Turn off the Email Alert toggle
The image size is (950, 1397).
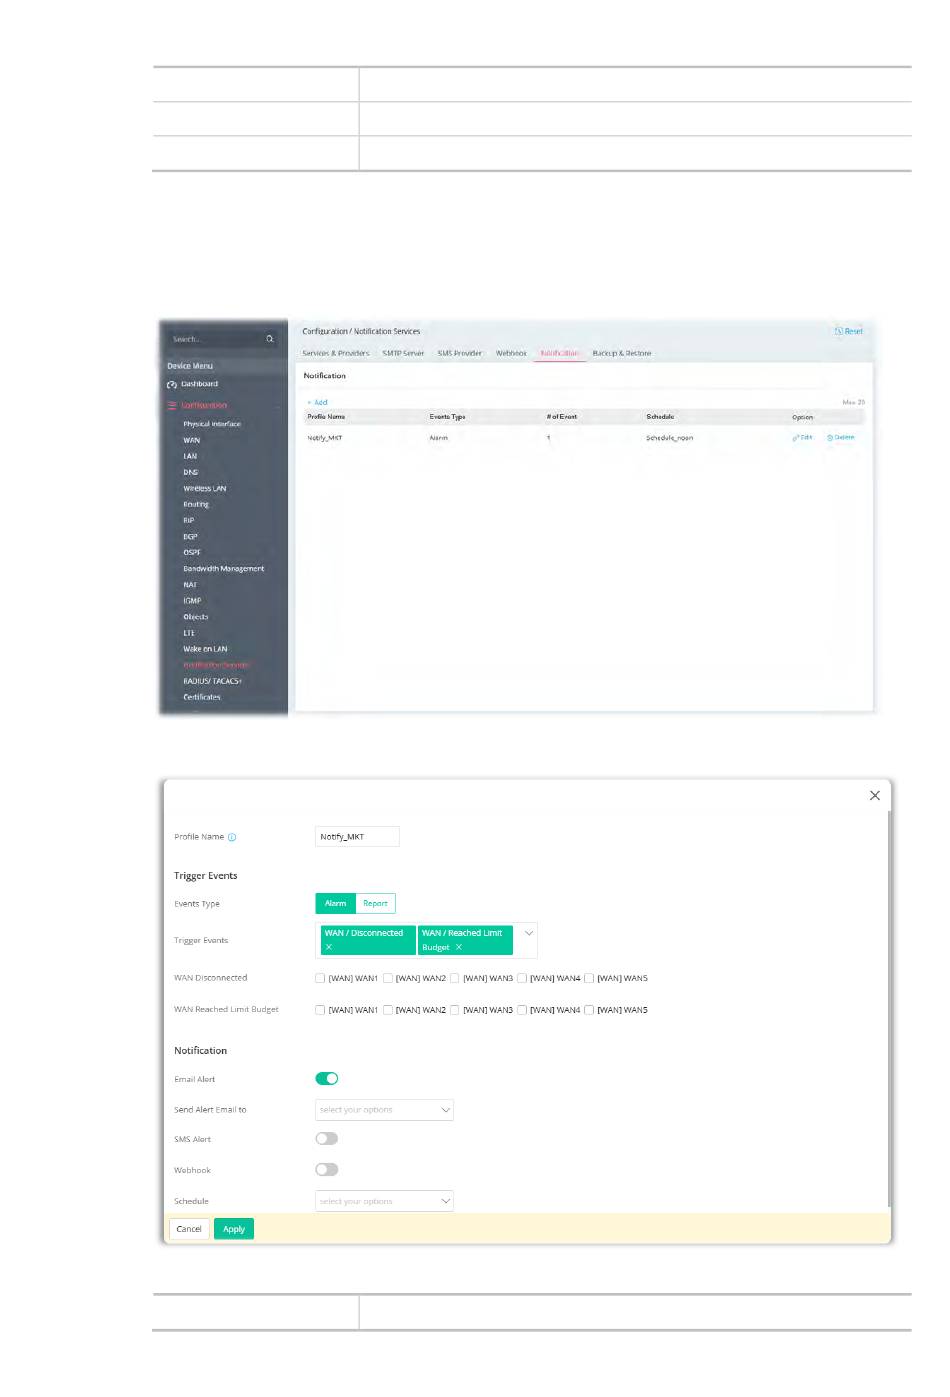[x=327, y=1078]
